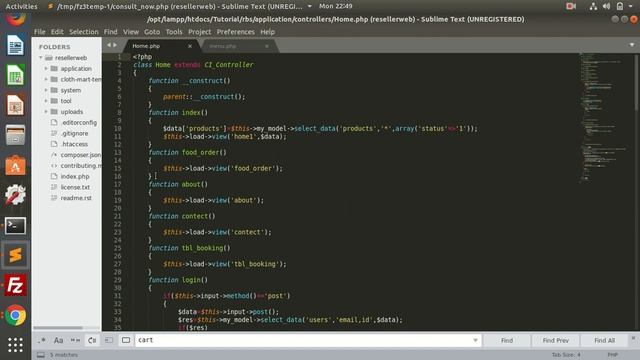Open LibreOffice Calc from dock
The height and width of the screenshot is (360, 640).
pos(15,76)
